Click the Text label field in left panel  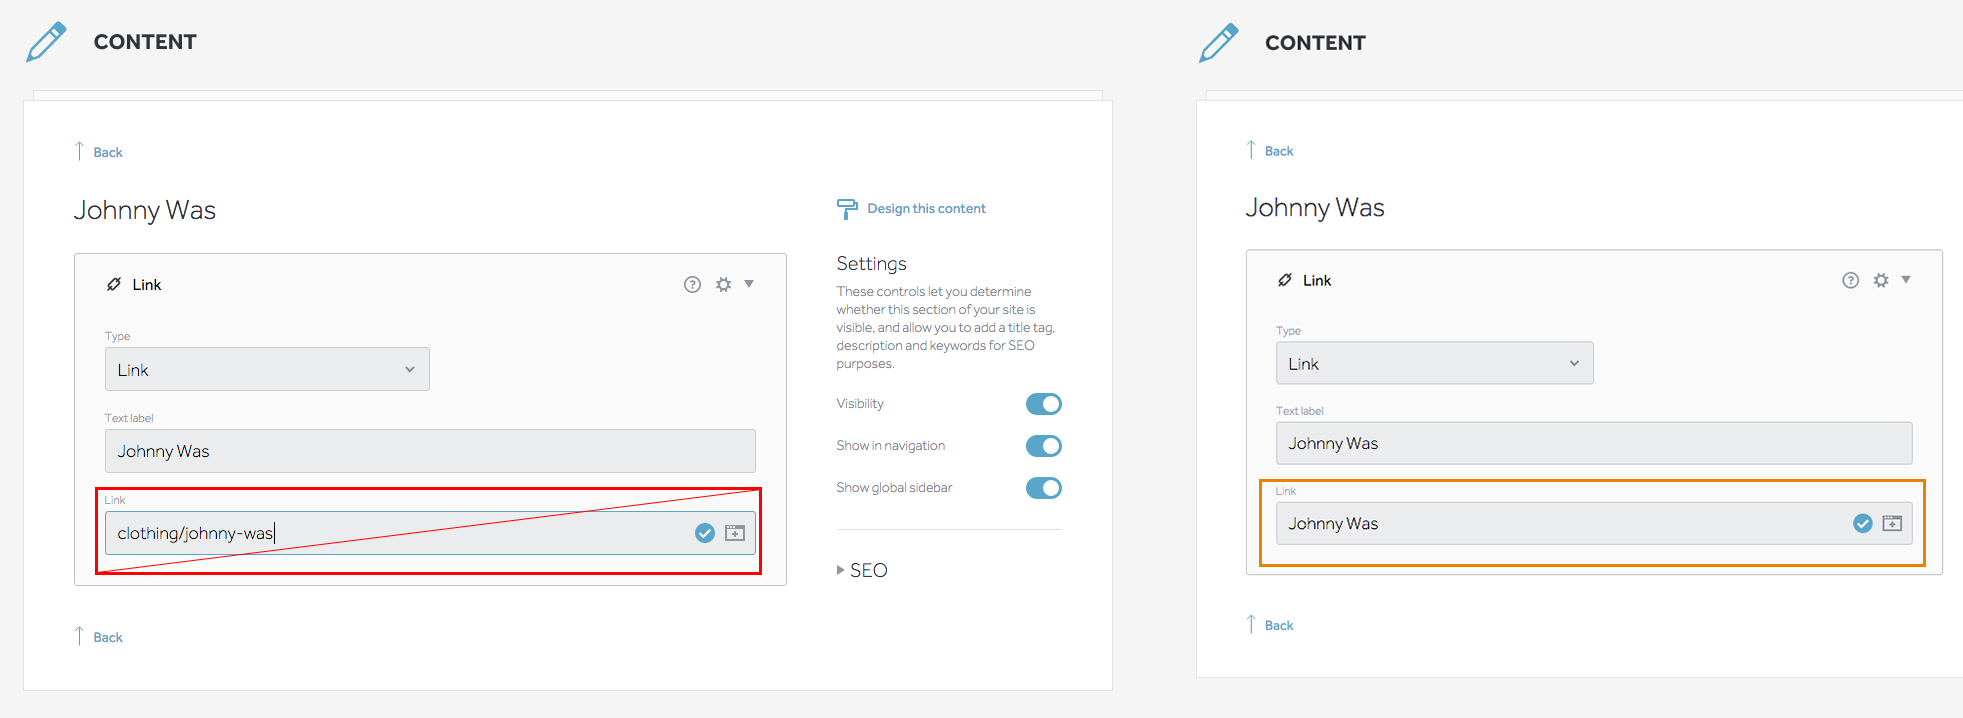coord(430,451)
